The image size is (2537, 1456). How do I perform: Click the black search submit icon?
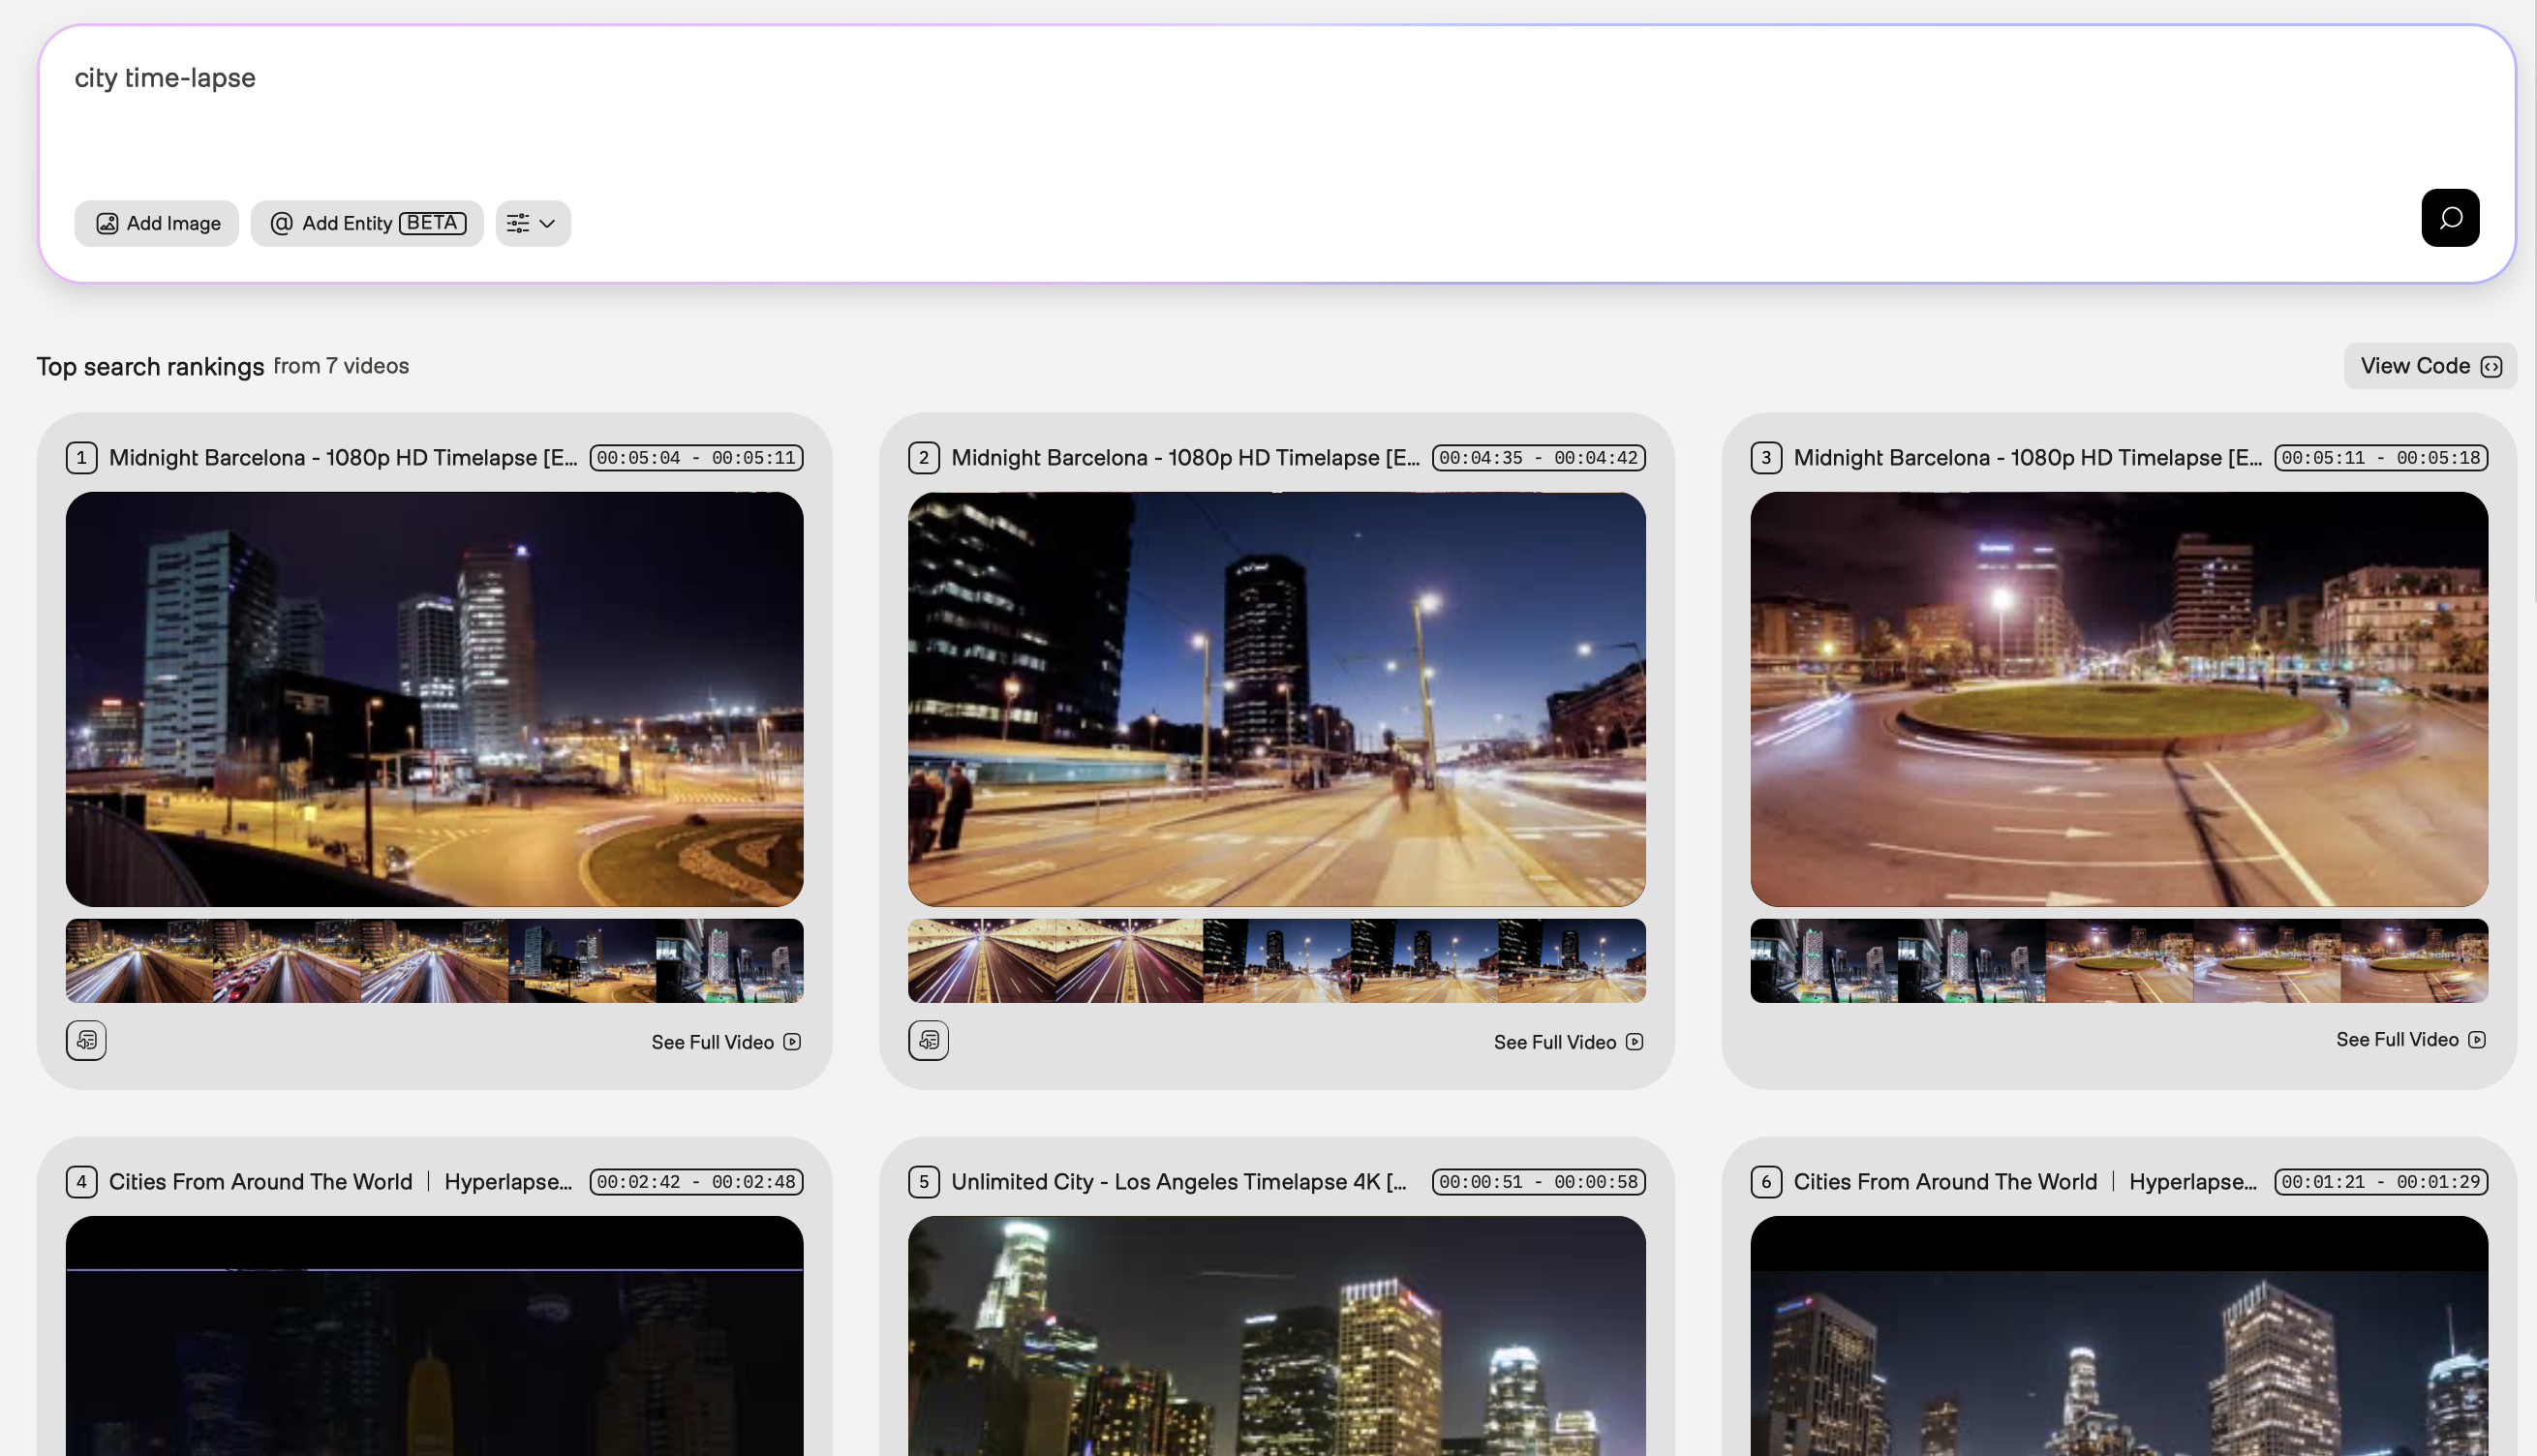tap(2449, 218)
